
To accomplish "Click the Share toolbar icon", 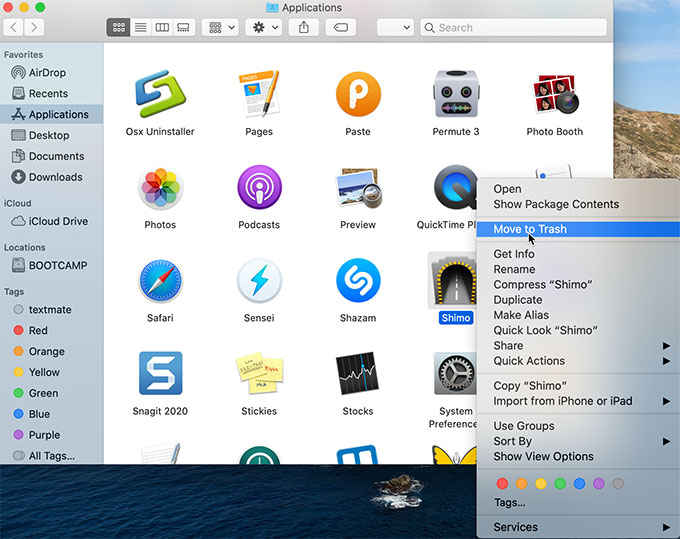I will [304, 28].
